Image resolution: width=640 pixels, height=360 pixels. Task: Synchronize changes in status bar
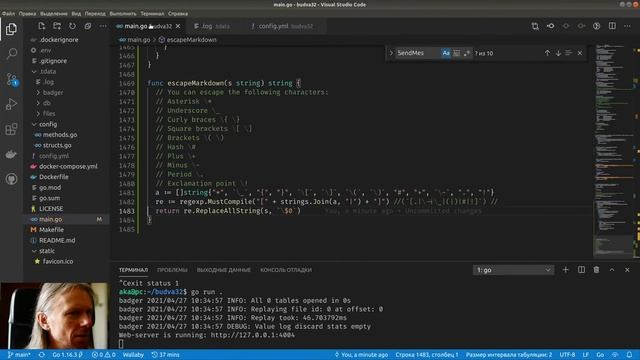pos(42,355)
